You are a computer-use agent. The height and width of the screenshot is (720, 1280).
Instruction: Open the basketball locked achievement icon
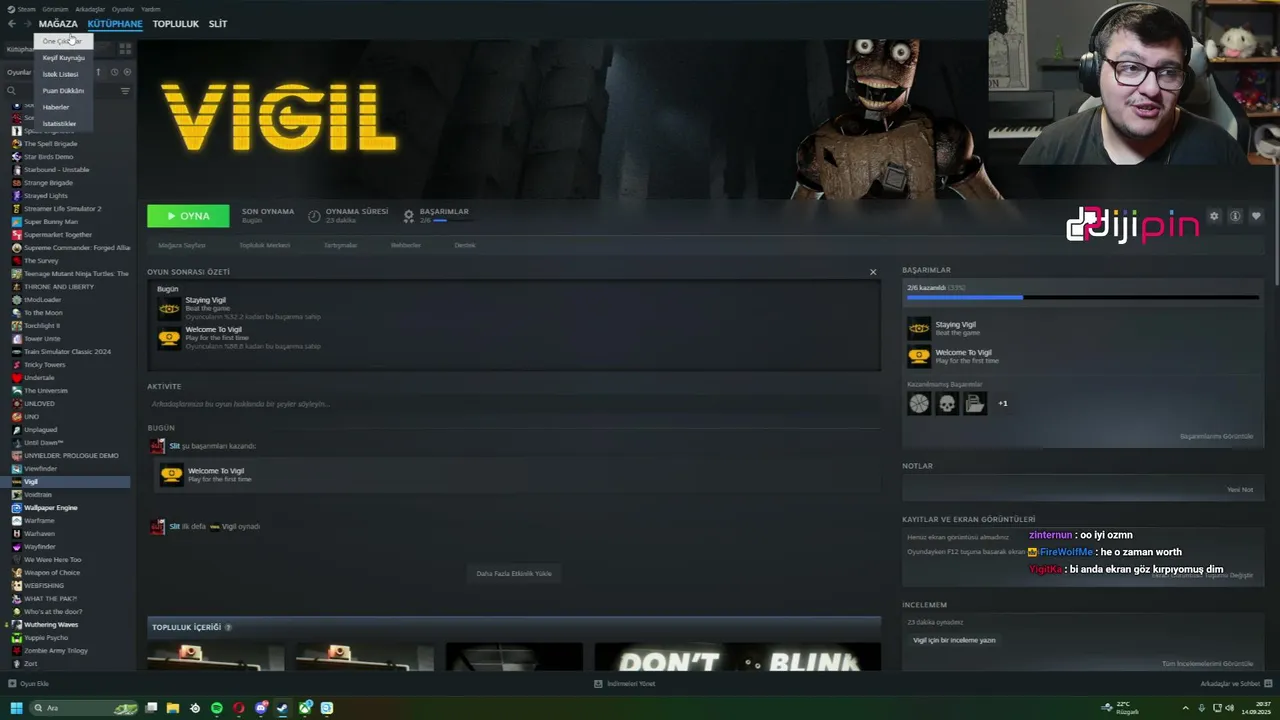click(919, 403)
